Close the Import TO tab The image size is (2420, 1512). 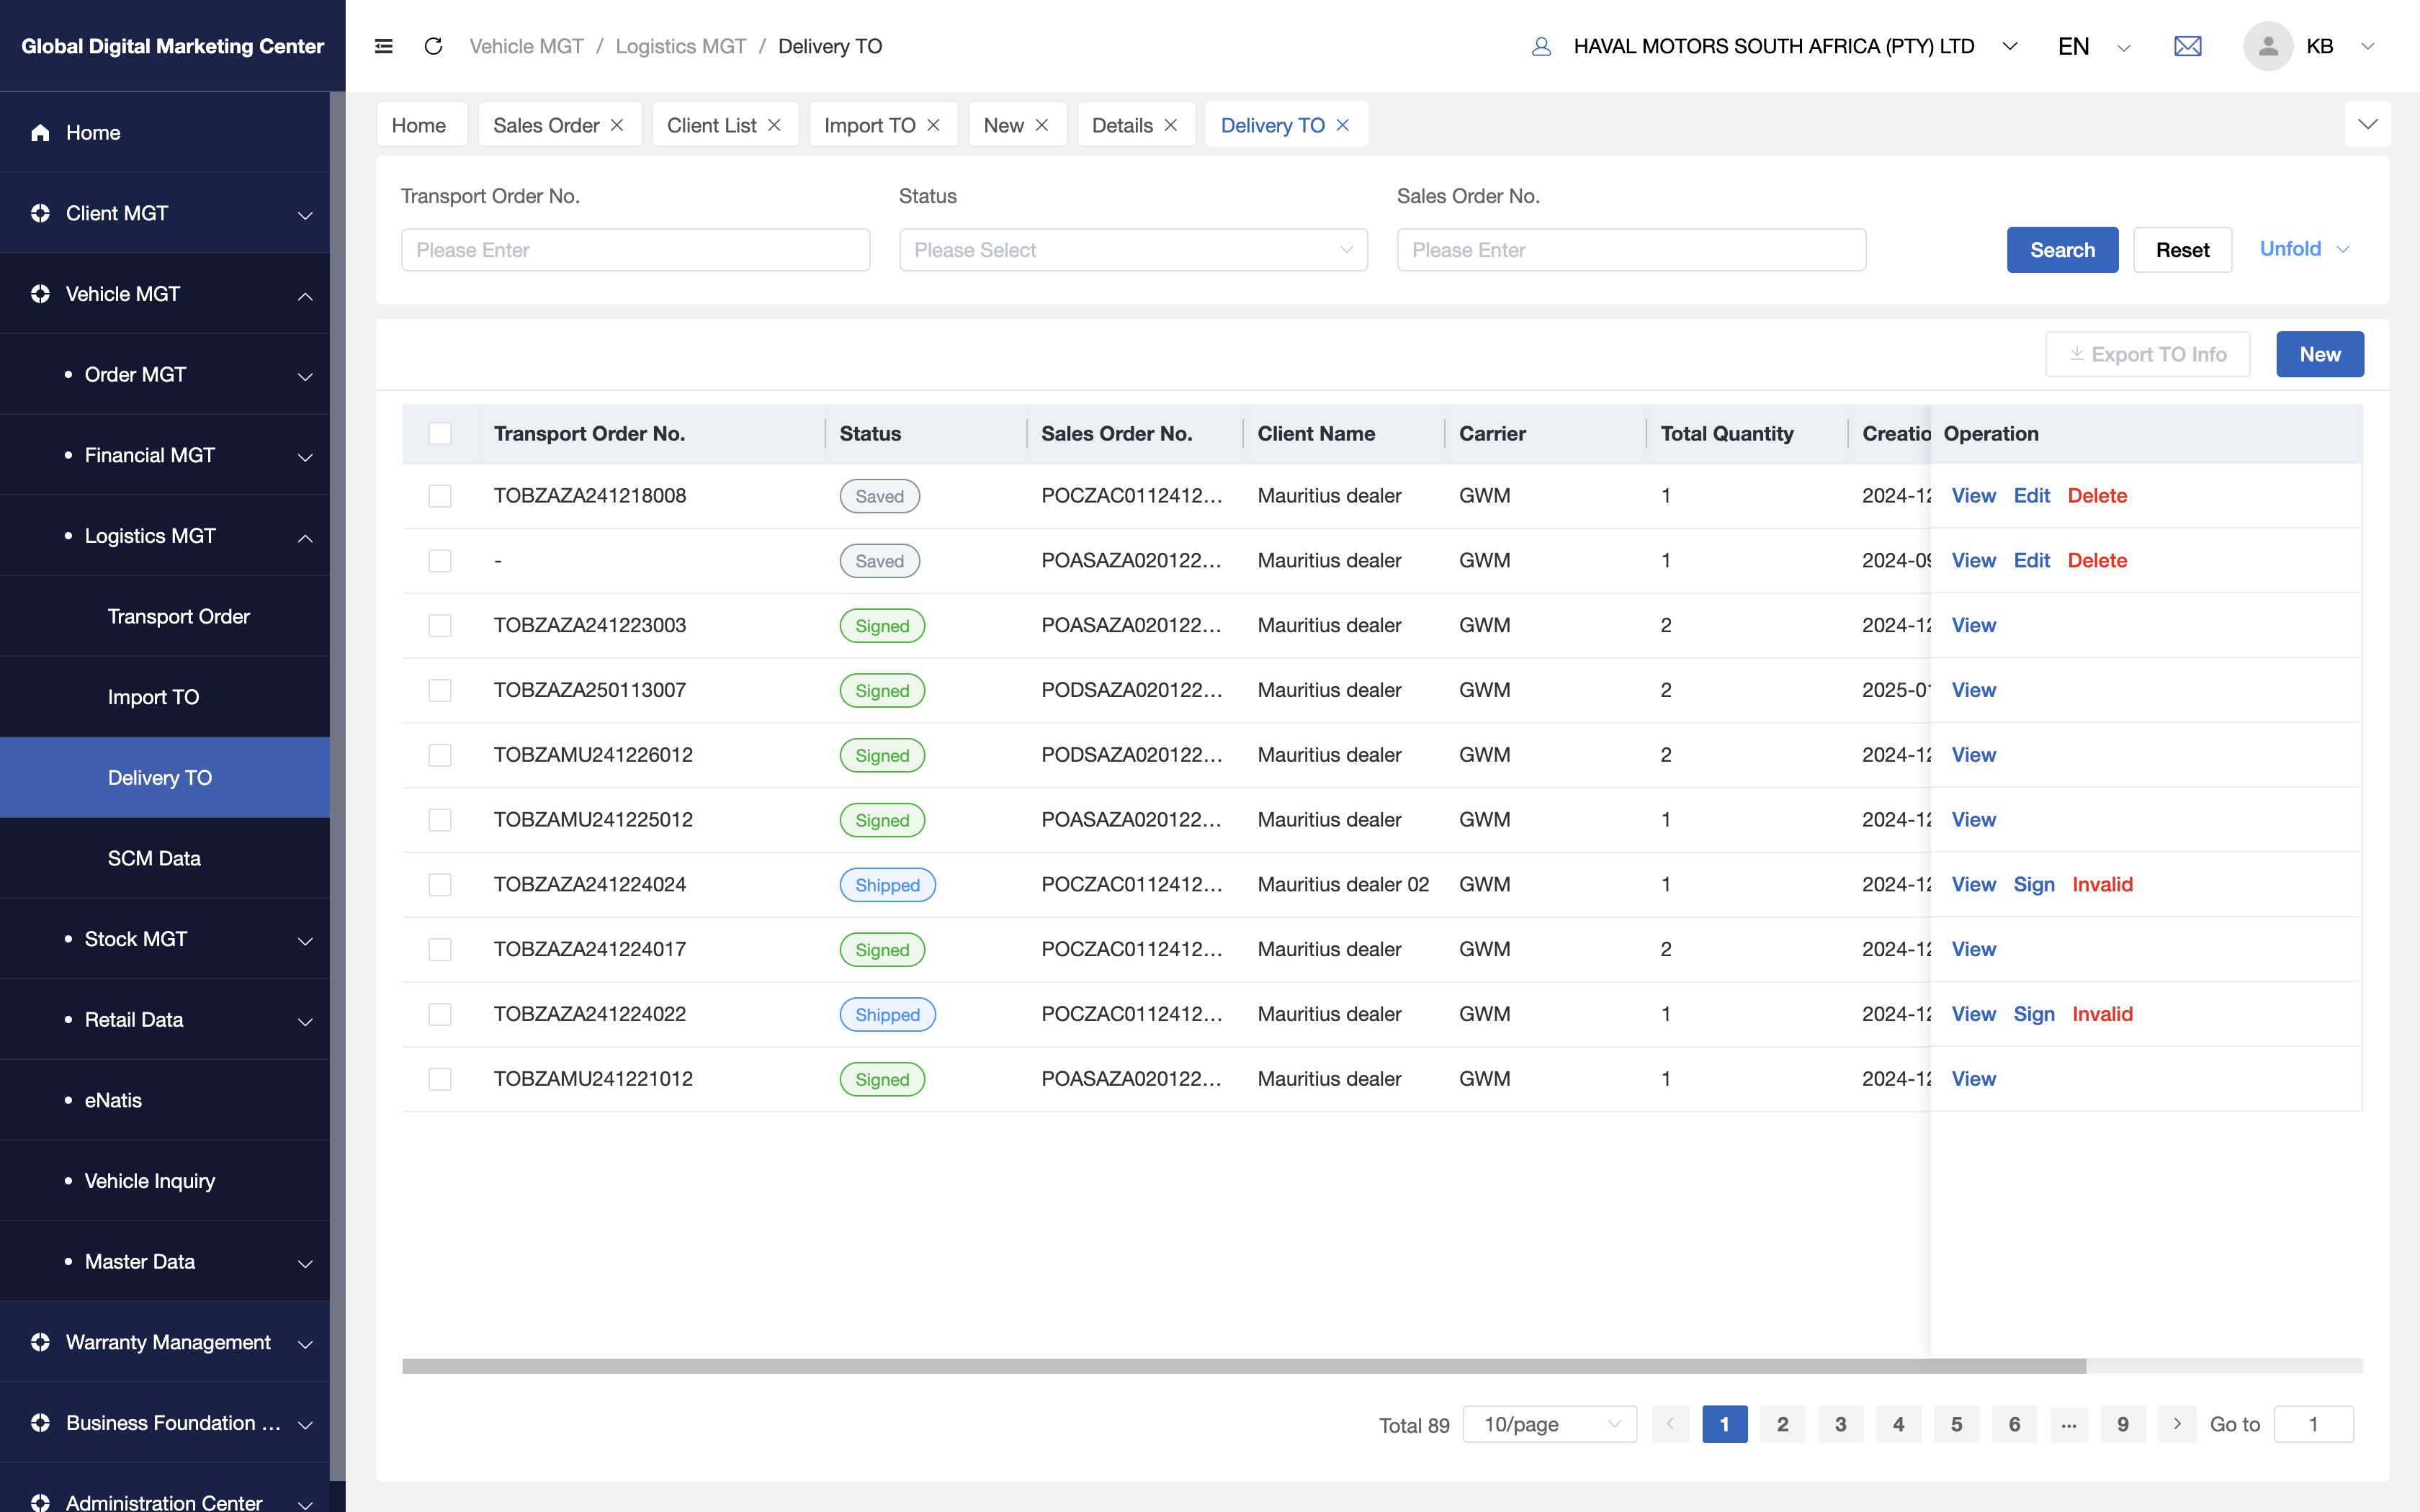point(933,125)
